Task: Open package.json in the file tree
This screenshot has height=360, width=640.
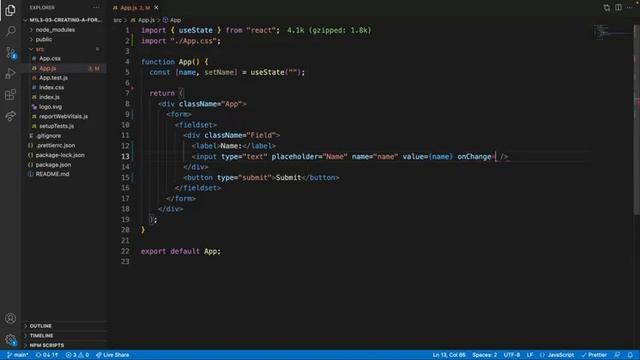Action: click(x=64, y=165)
